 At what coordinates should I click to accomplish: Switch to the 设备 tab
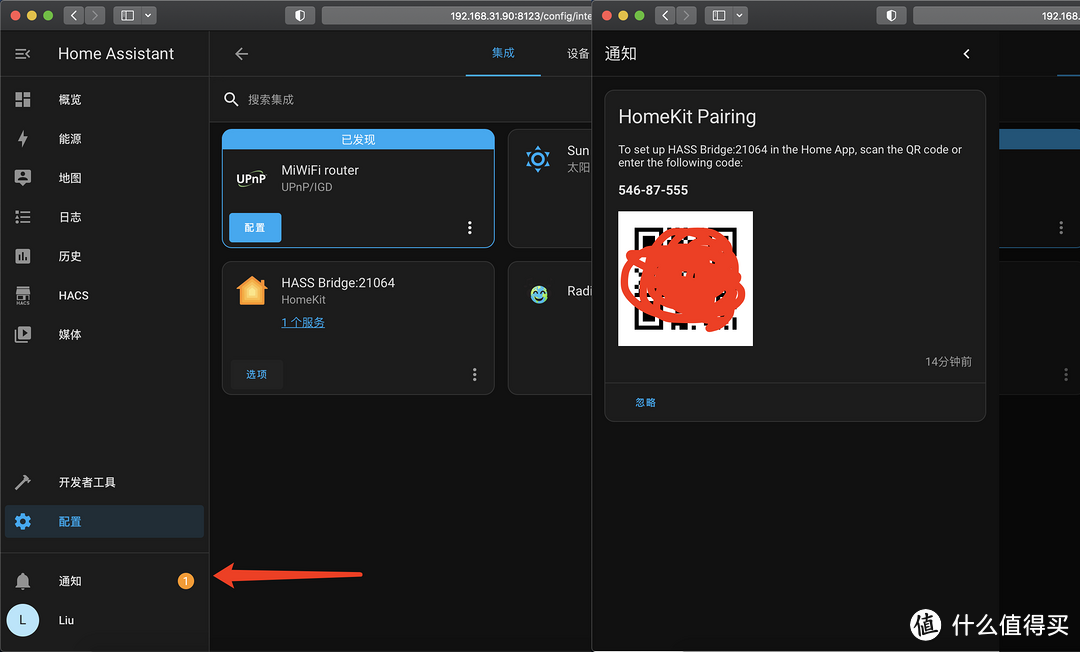point(578,54)
